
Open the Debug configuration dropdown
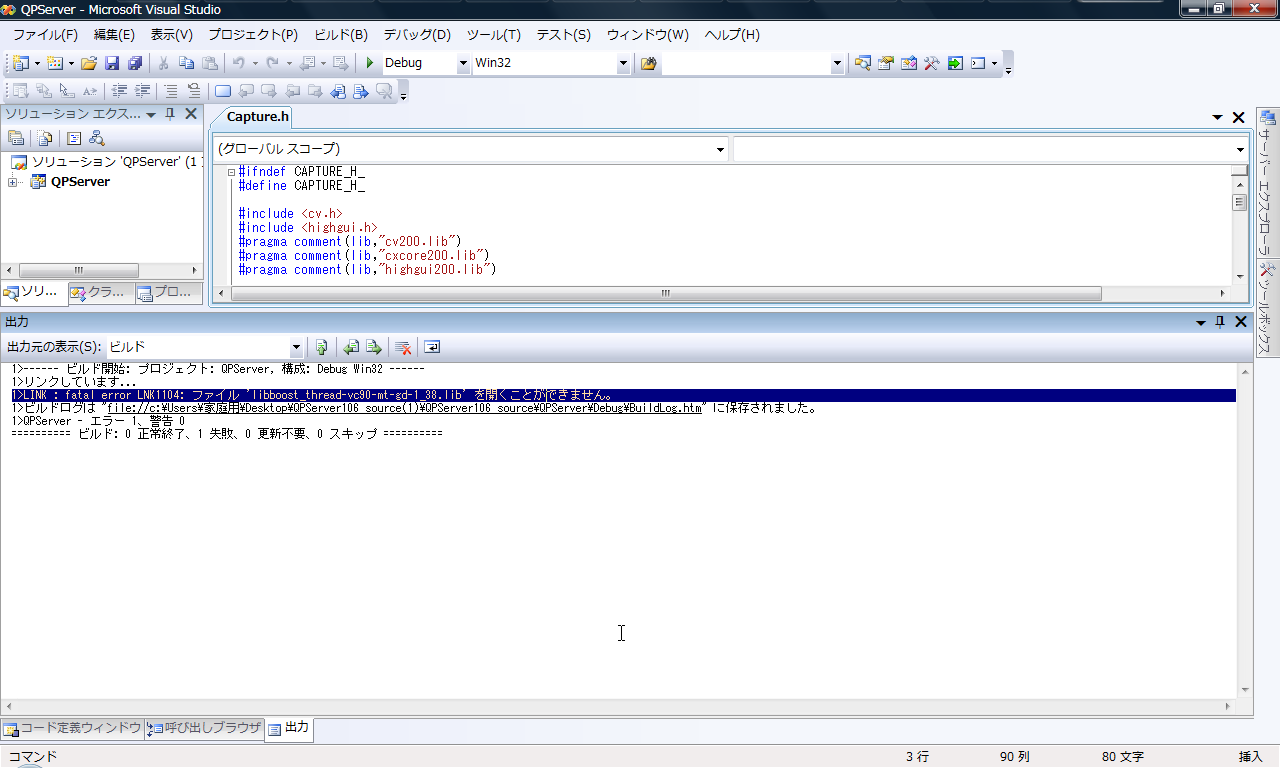click(x=462, y=63)
